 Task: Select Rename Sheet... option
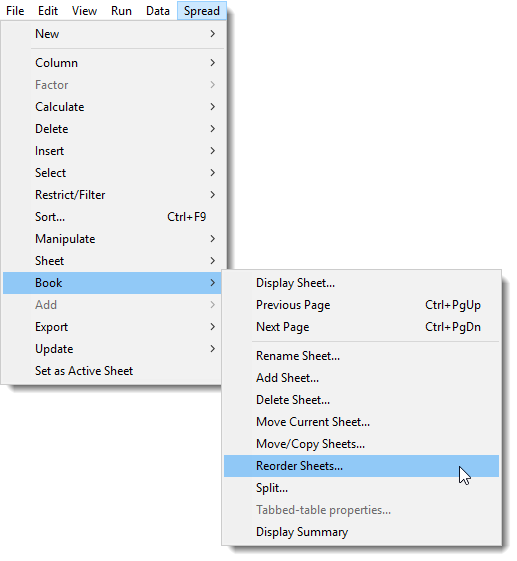click(361, 356)
